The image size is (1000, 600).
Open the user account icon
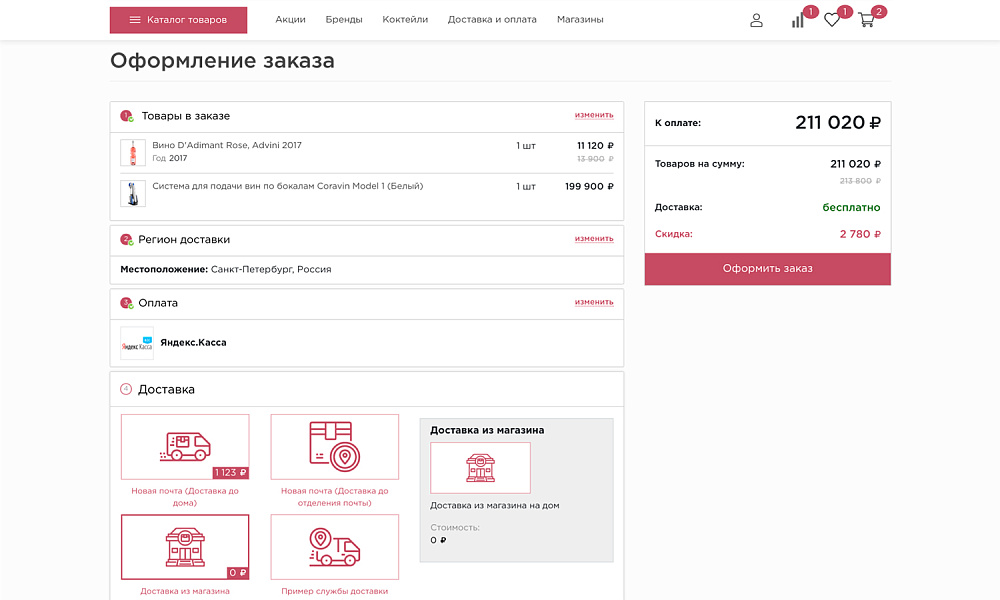coord(756,19)
